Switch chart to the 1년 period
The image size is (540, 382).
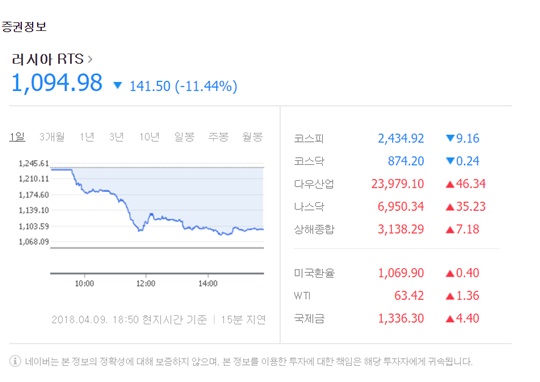coord(87,137)
